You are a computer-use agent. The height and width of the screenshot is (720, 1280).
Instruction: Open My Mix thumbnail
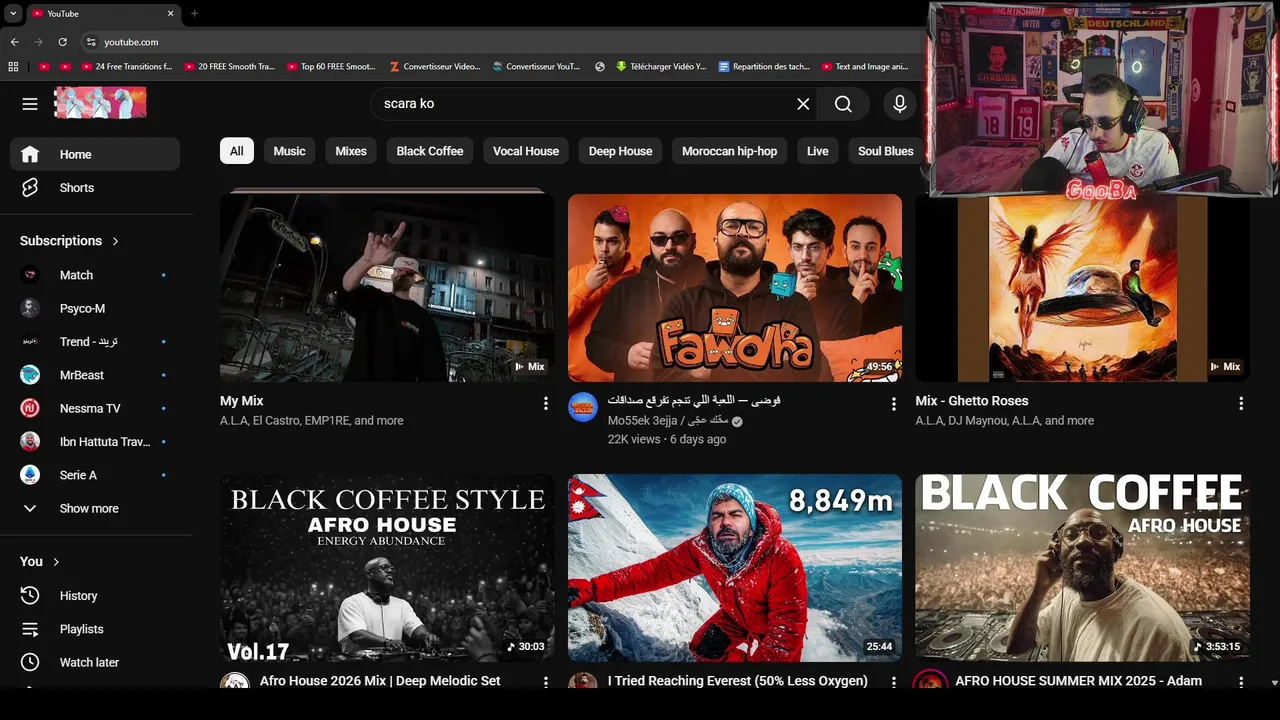coord(387,288)
